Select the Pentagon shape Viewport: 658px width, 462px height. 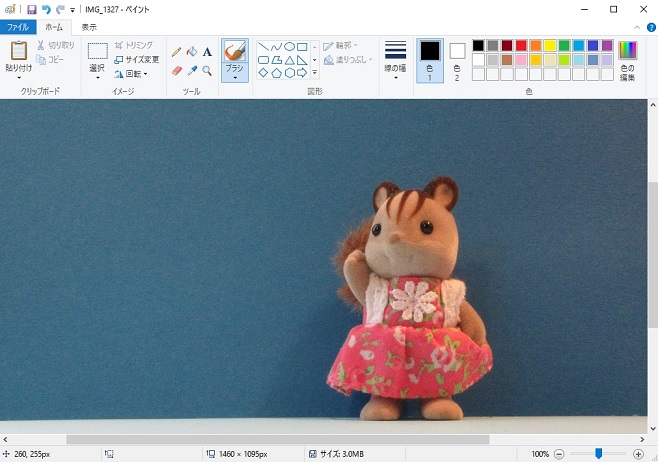coord(276,73)
